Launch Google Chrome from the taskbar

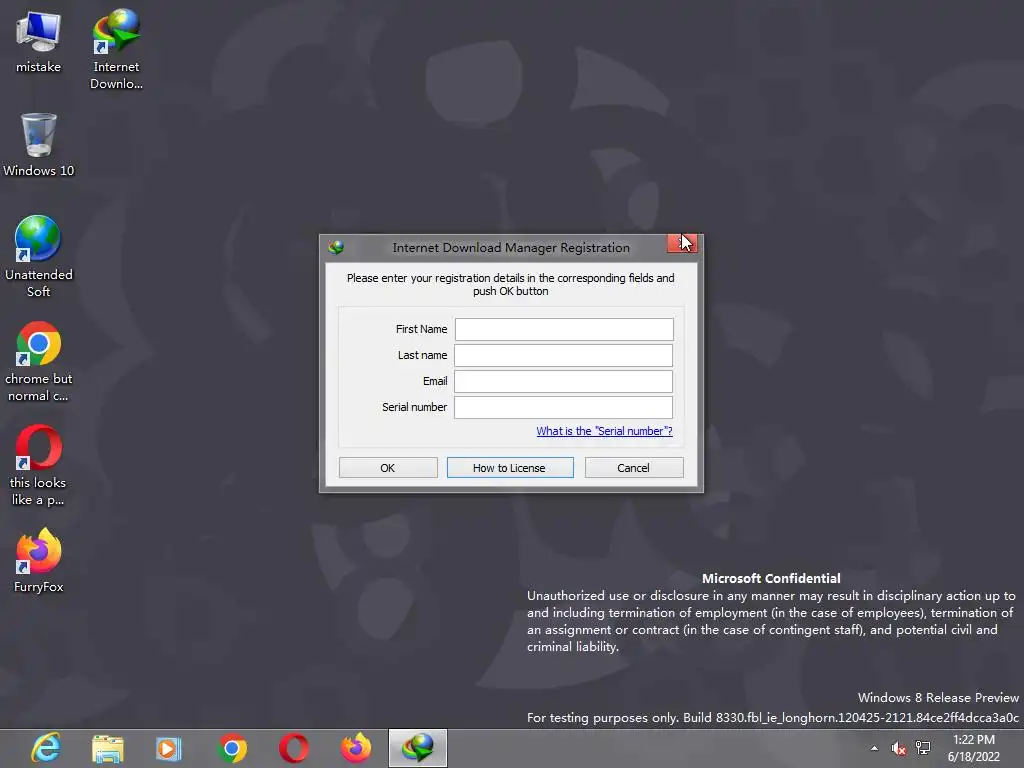[231, 748]
